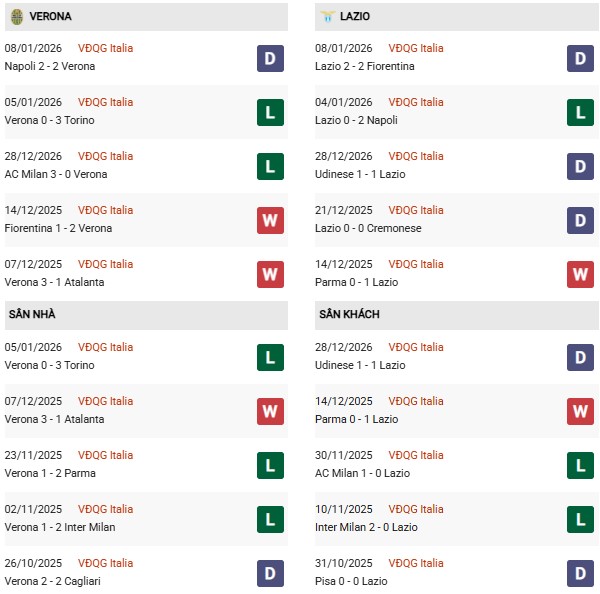This screenshot has height=594, width=600.
Task: Click the Verona club crest icon
Action: pos(17,17)
